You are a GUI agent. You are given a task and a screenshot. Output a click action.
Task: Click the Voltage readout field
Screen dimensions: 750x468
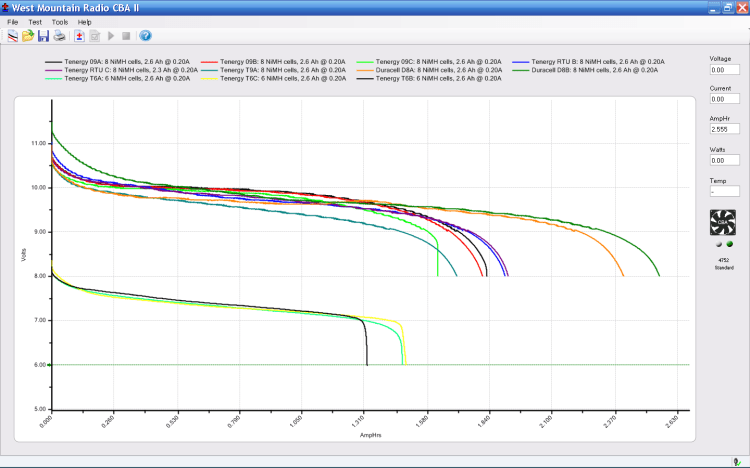[x=724, y=70]
